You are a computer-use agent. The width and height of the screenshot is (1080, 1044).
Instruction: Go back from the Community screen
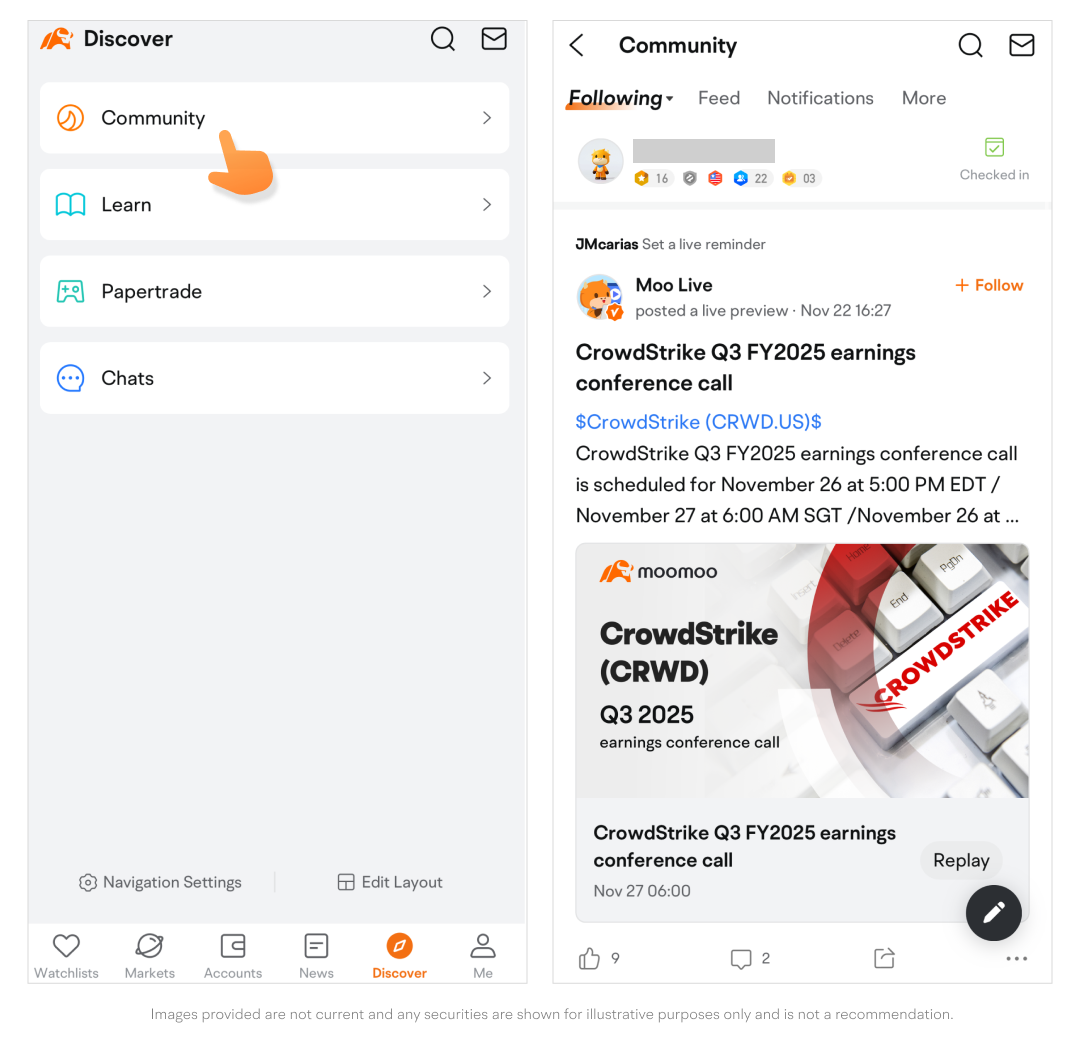coord(577,45)
